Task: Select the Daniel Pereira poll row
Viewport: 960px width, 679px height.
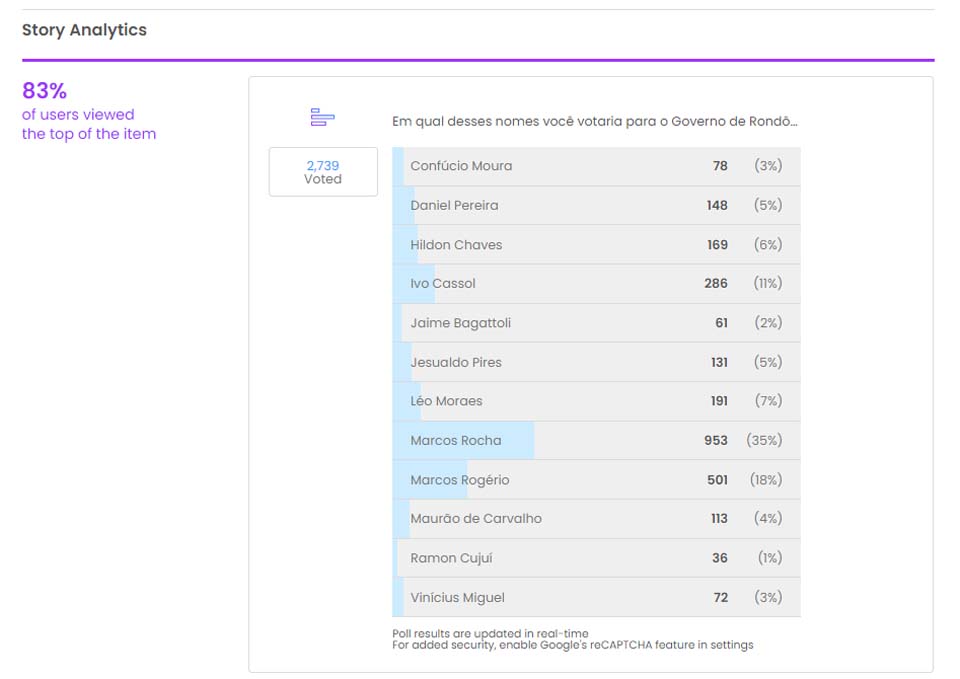Action: (596, 205)
